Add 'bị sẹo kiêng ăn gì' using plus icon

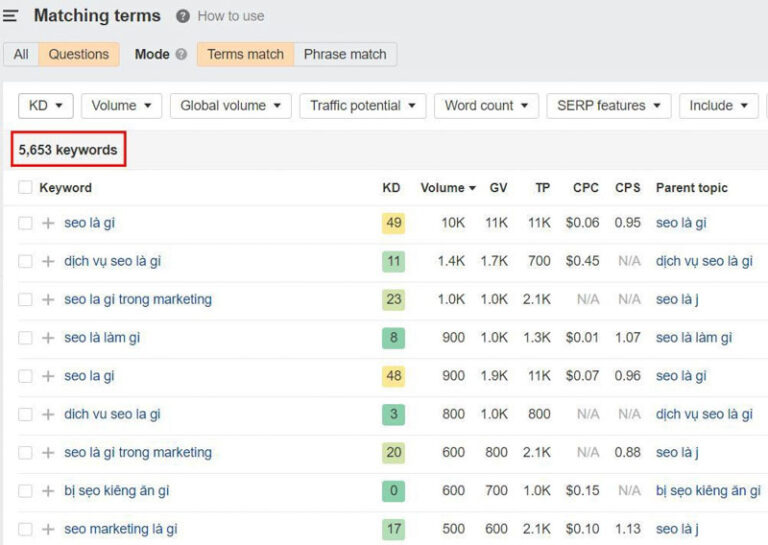tap(48, 491)
